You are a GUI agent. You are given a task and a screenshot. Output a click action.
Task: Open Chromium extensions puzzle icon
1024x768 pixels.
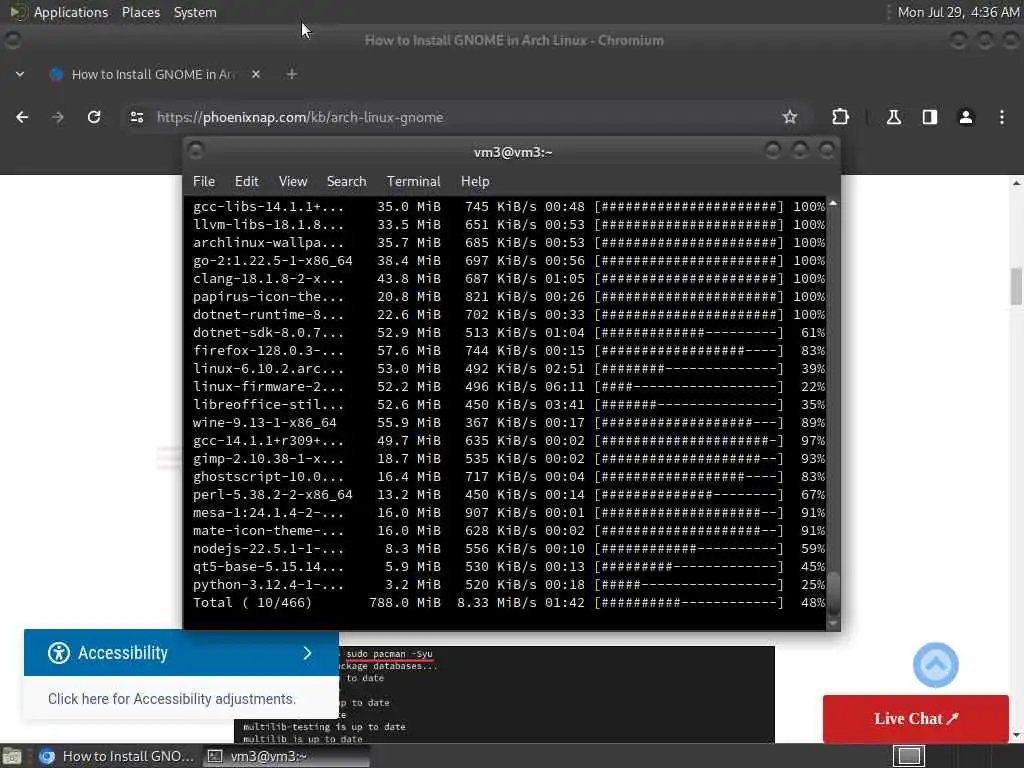tap(840, 118)
